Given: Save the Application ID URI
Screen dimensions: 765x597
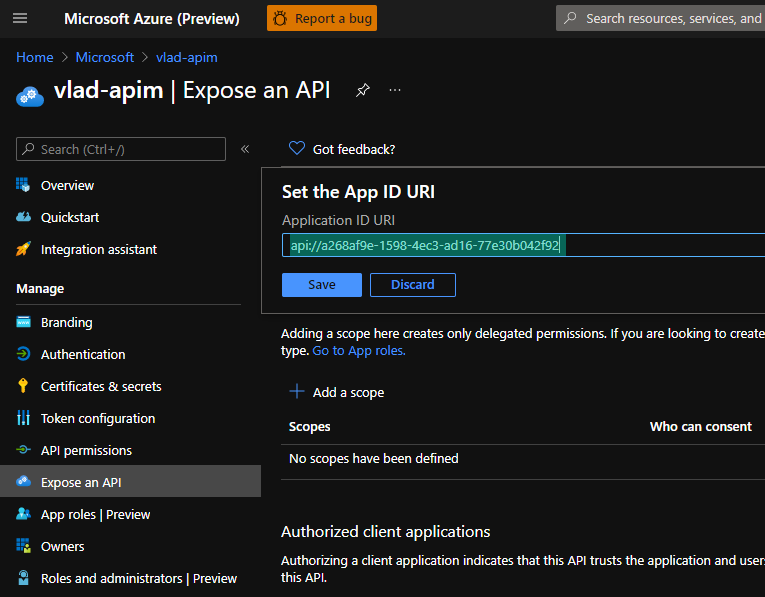Looking at the screenshot, I should 322,285.
